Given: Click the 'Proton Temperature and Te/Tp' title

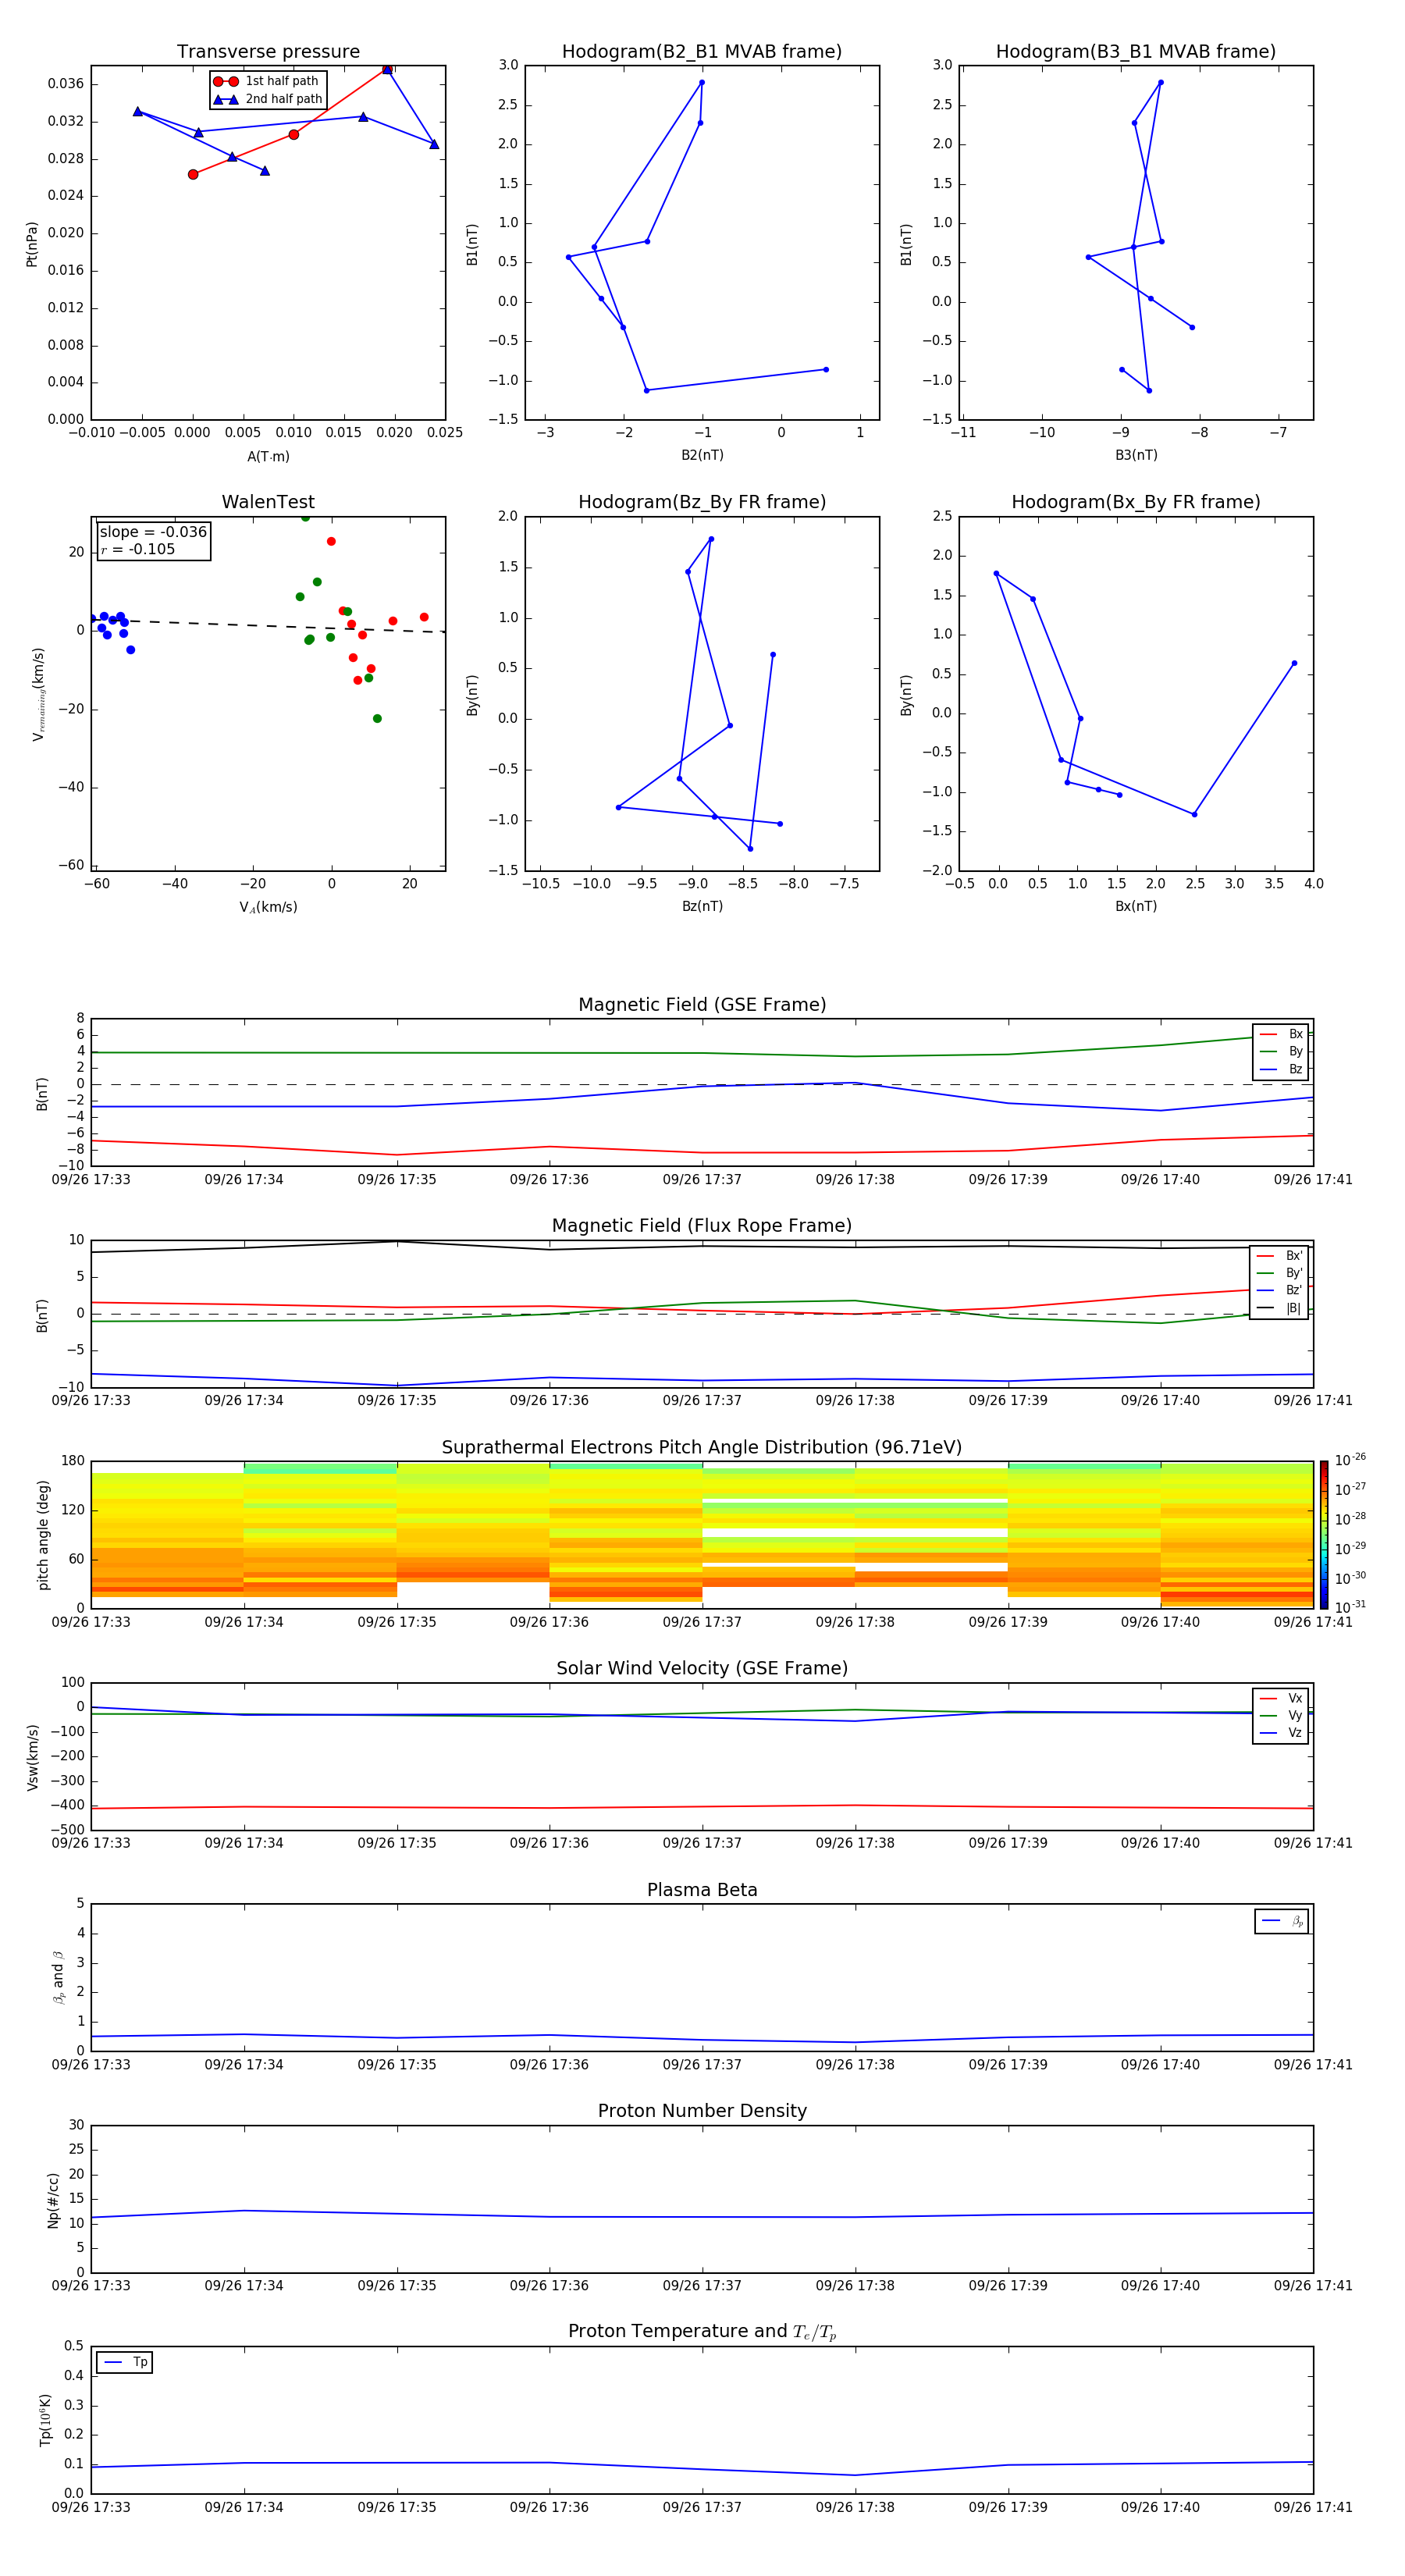Looking at the screenshot, I should click(702, 2331).
